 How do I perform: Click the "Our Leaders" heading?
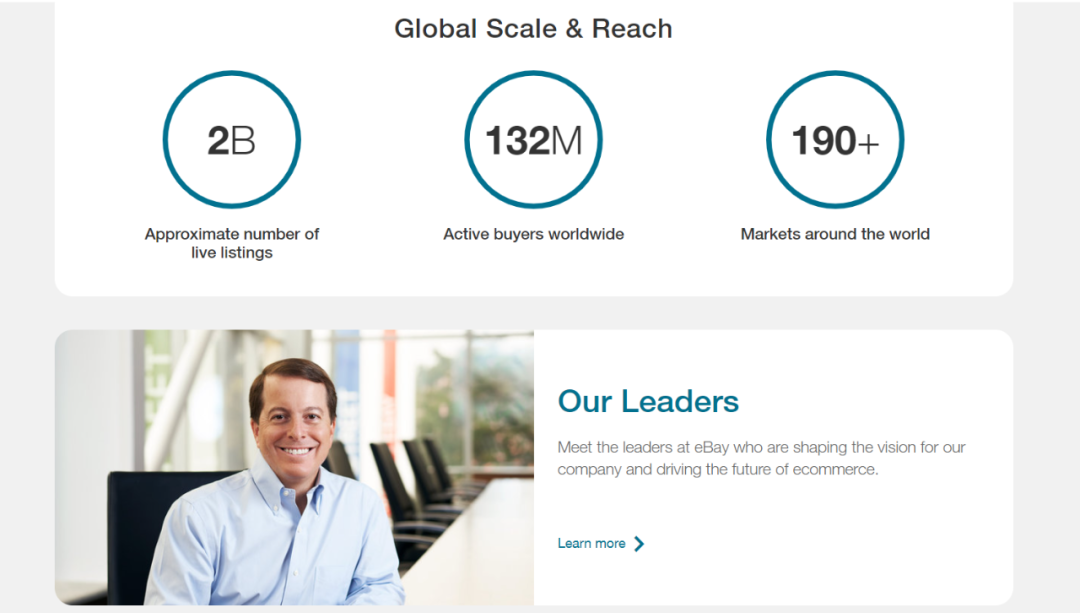[x=648, y=402]
